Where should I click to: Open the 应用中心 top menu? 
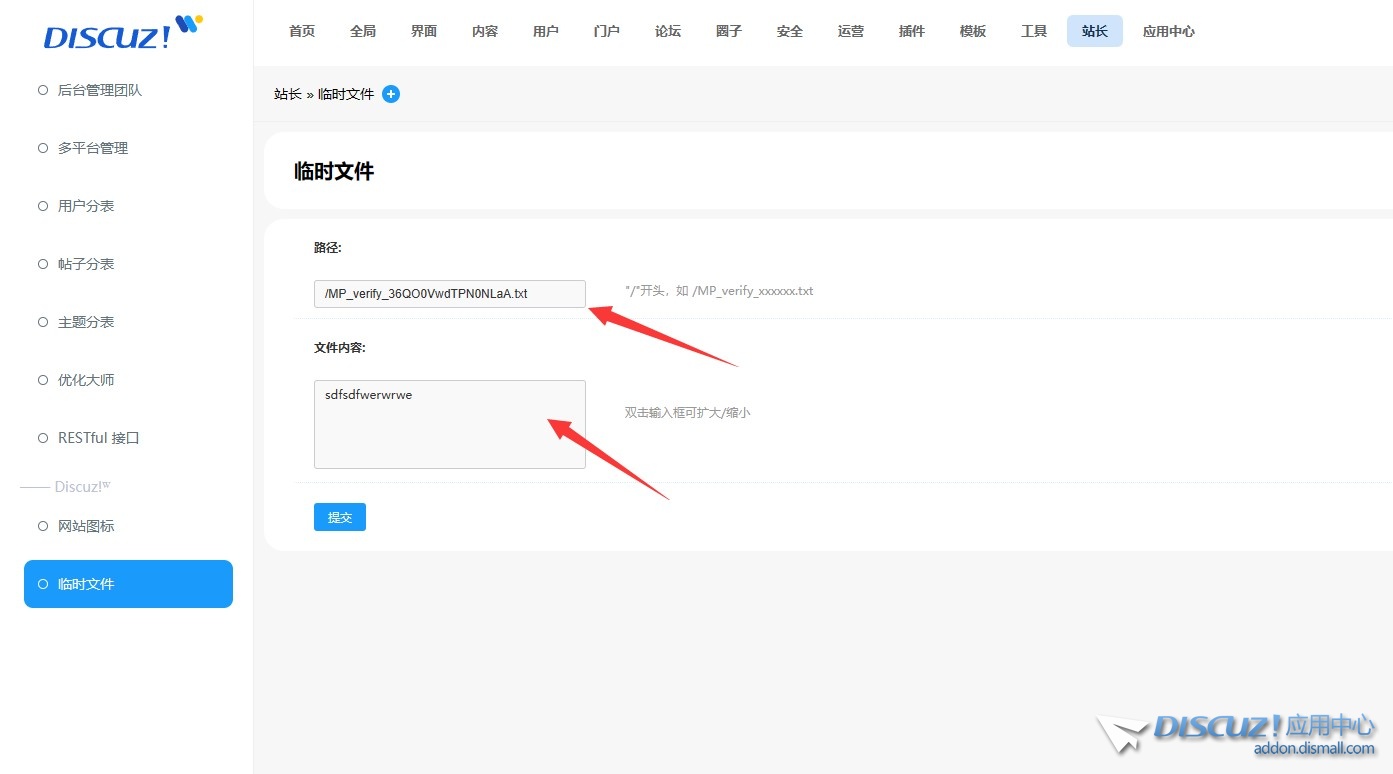click(x=1169, y=31)
